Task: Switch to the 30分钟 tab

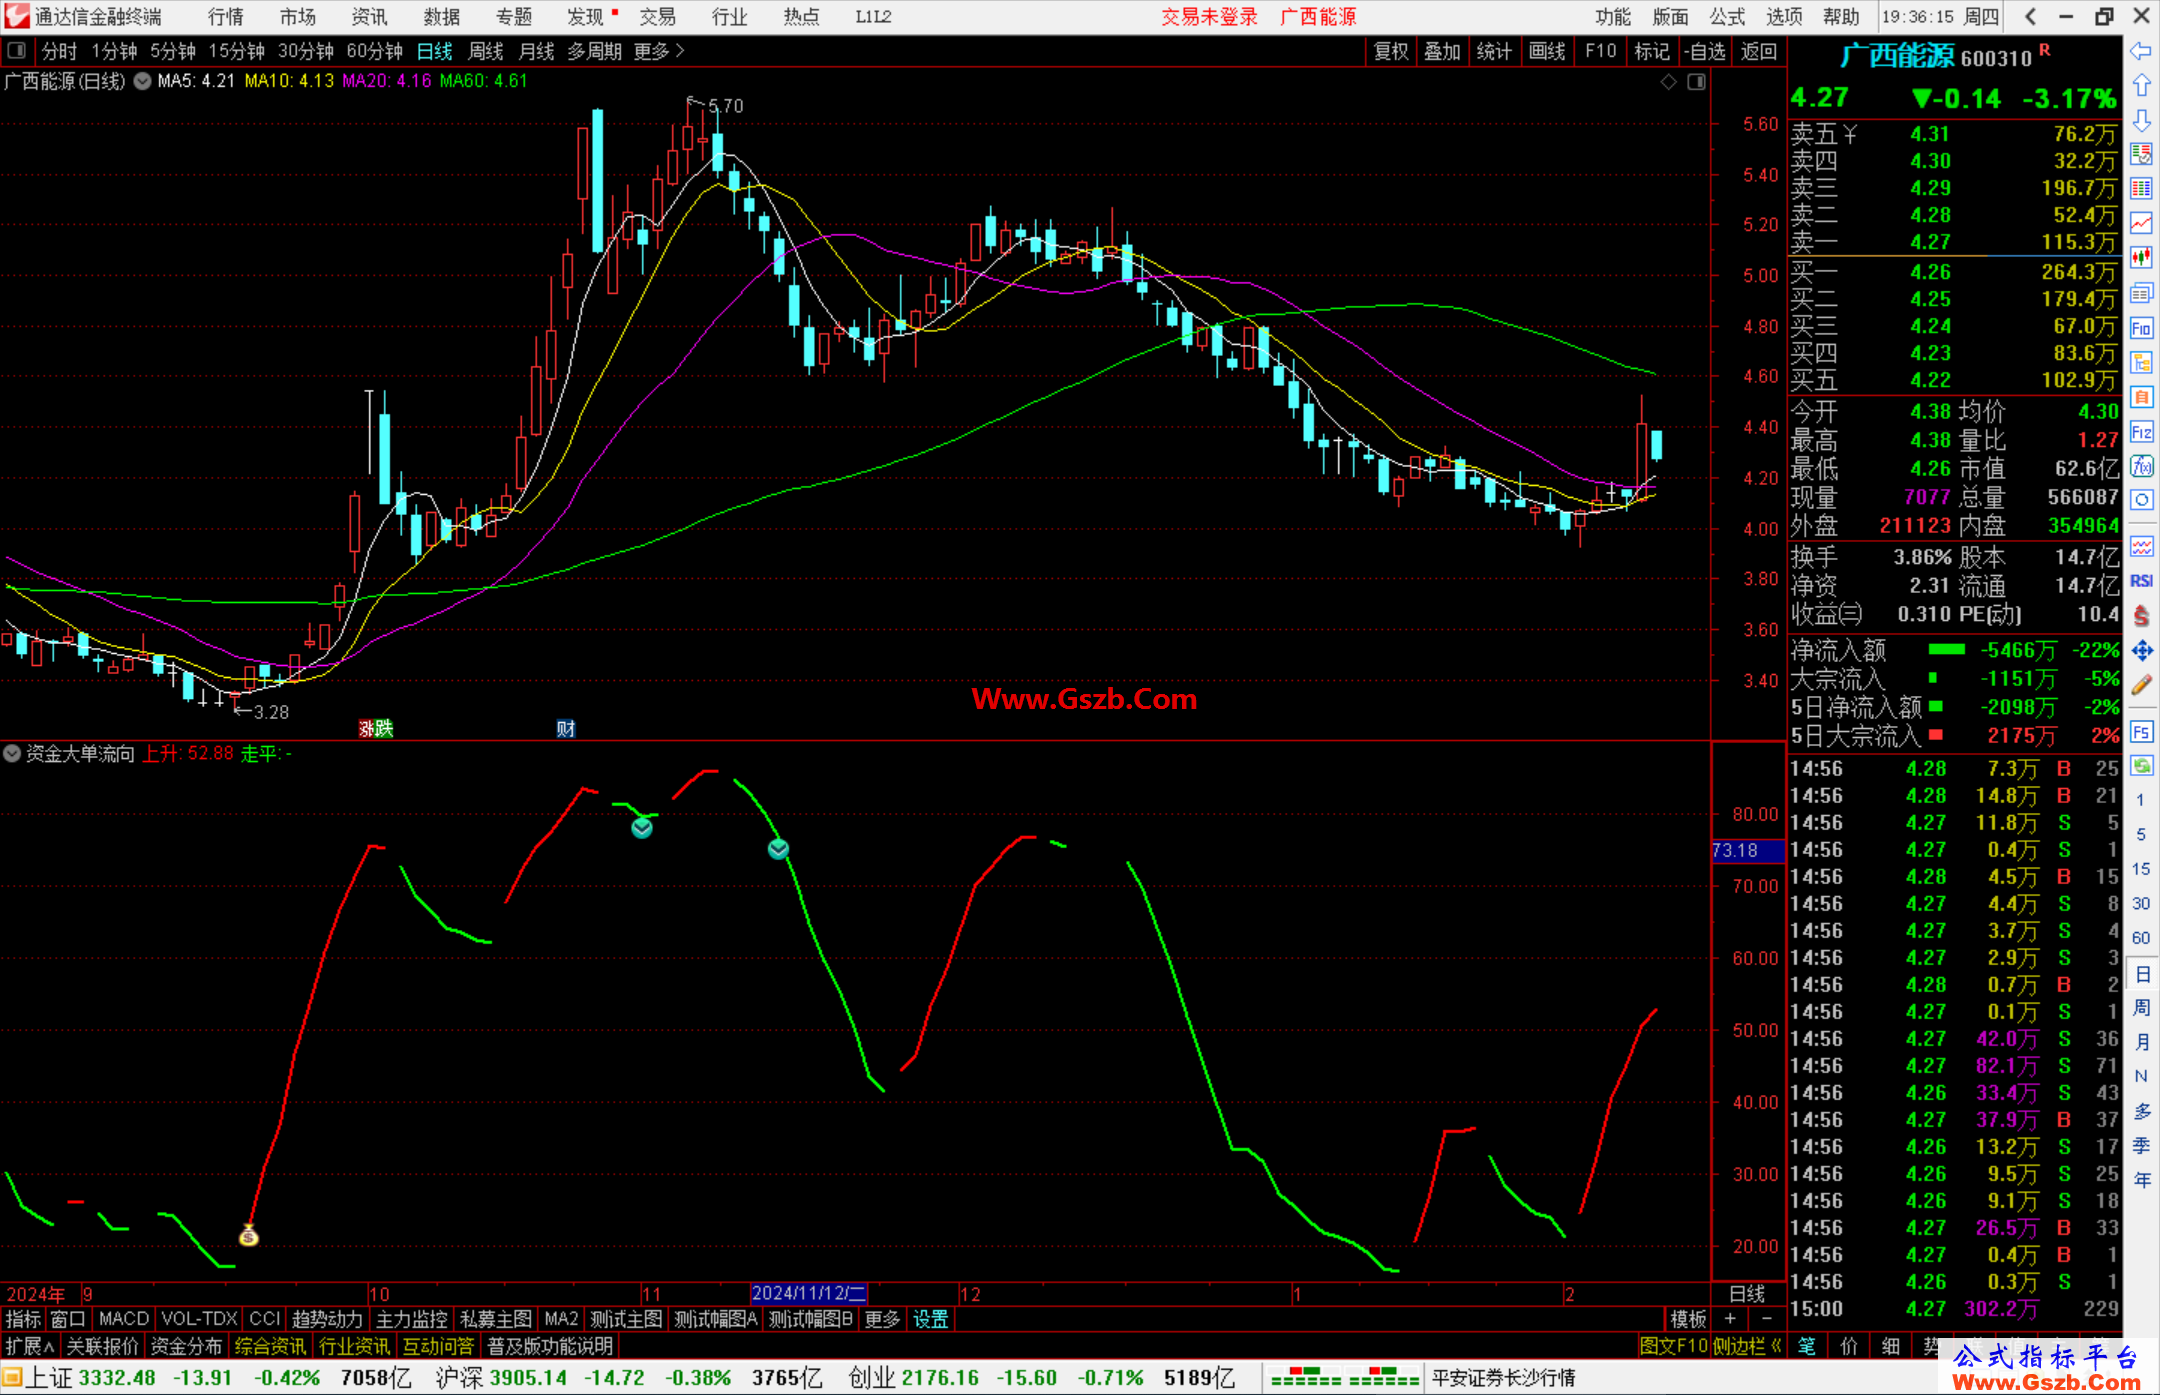Action: pyautogui.click(x=306, y=51)
